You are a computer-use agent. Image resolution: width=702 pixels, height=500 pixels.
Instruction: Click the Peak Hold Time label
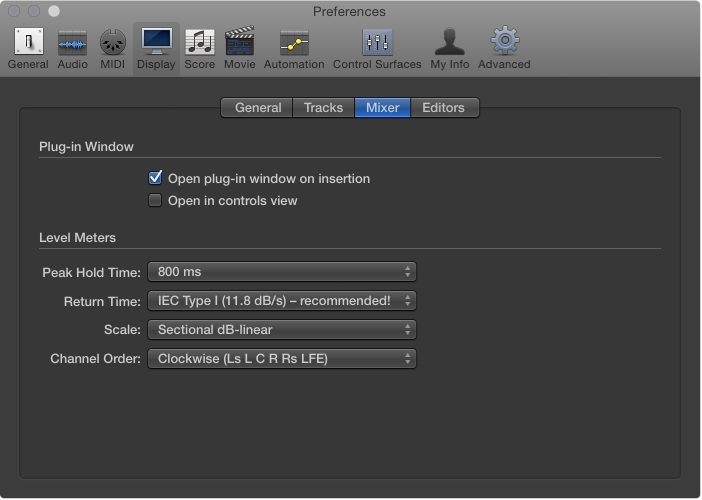pyautogui.click(x=91, y=273)
